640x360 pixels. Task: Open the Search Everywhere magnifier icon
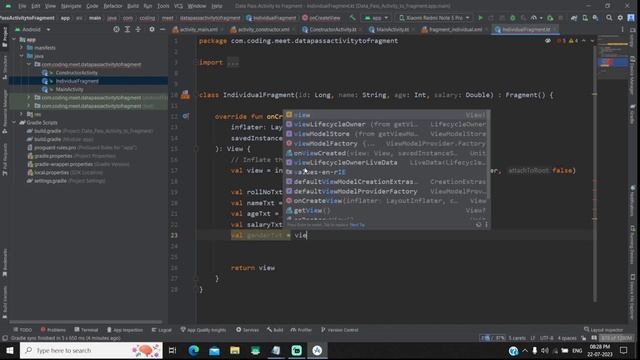tap(609, 18)
